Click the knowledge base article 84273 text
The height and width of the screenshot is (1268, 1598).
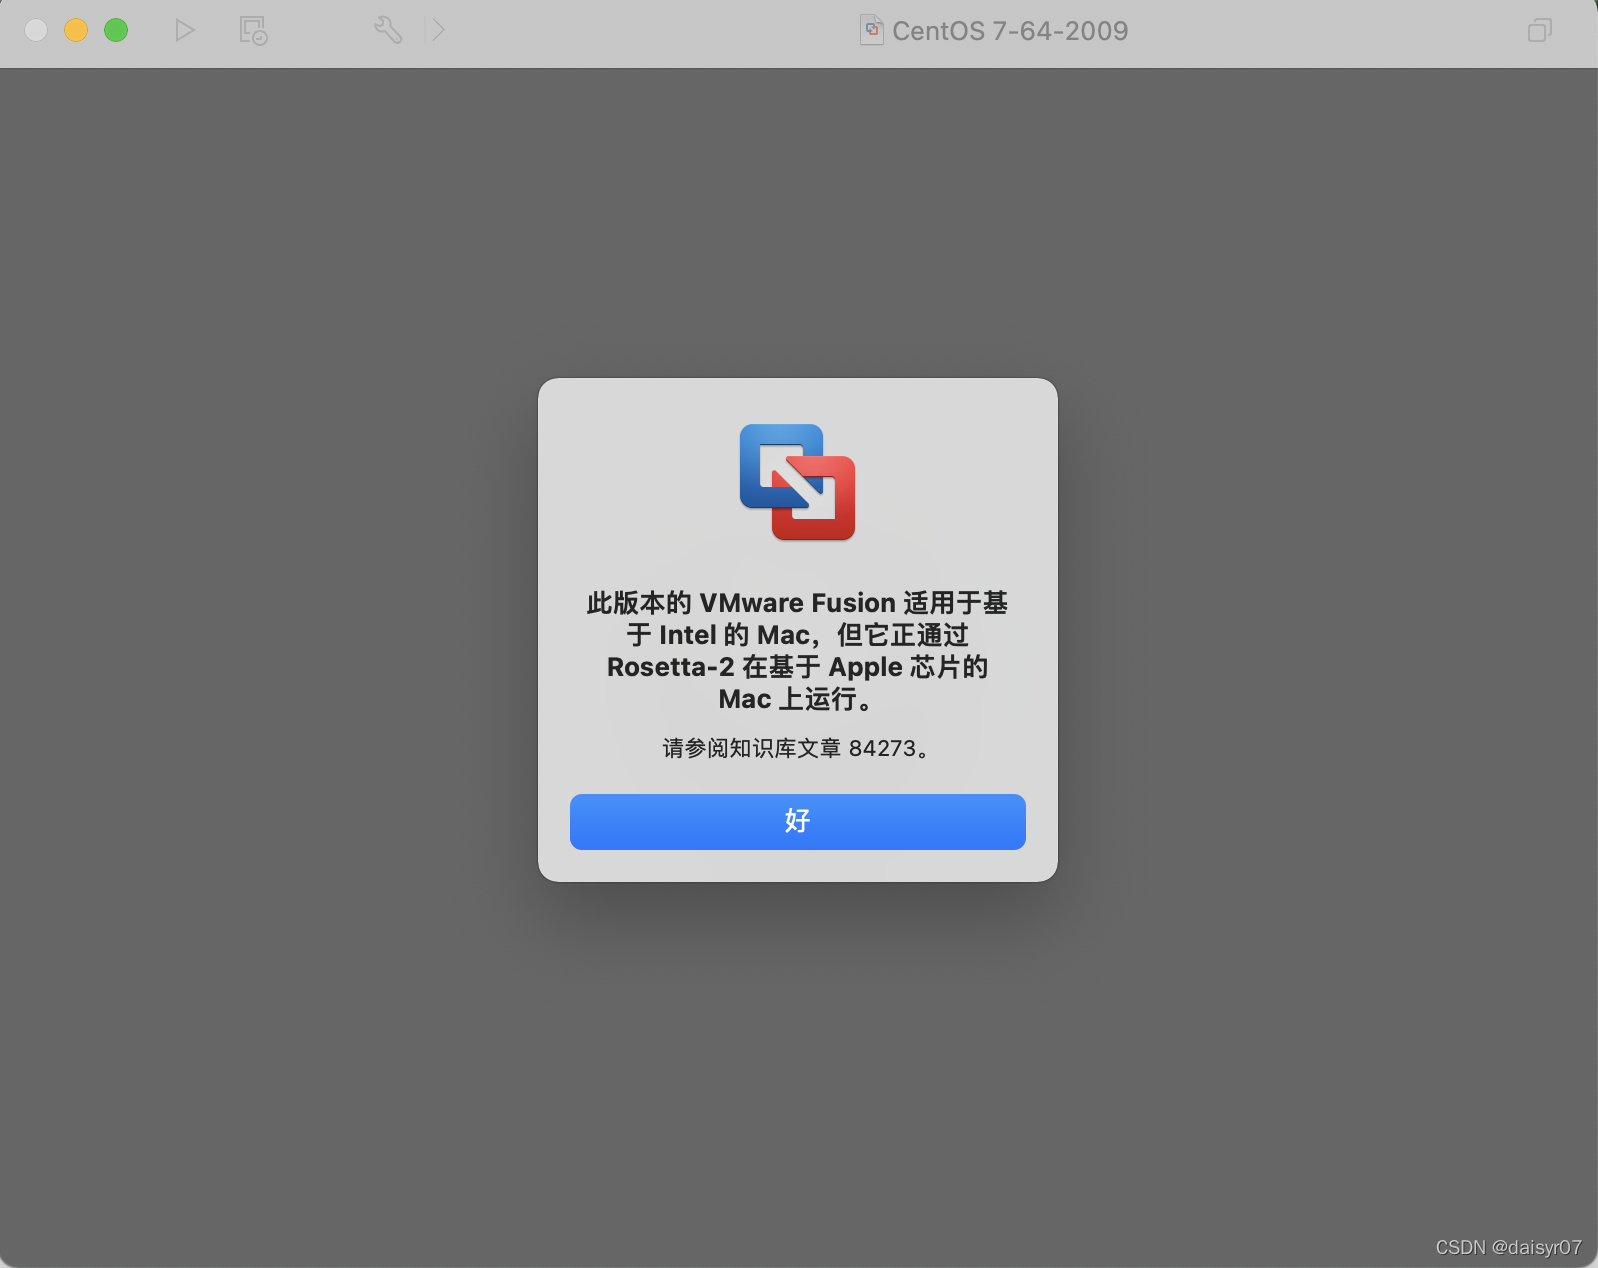click(797, 748)
